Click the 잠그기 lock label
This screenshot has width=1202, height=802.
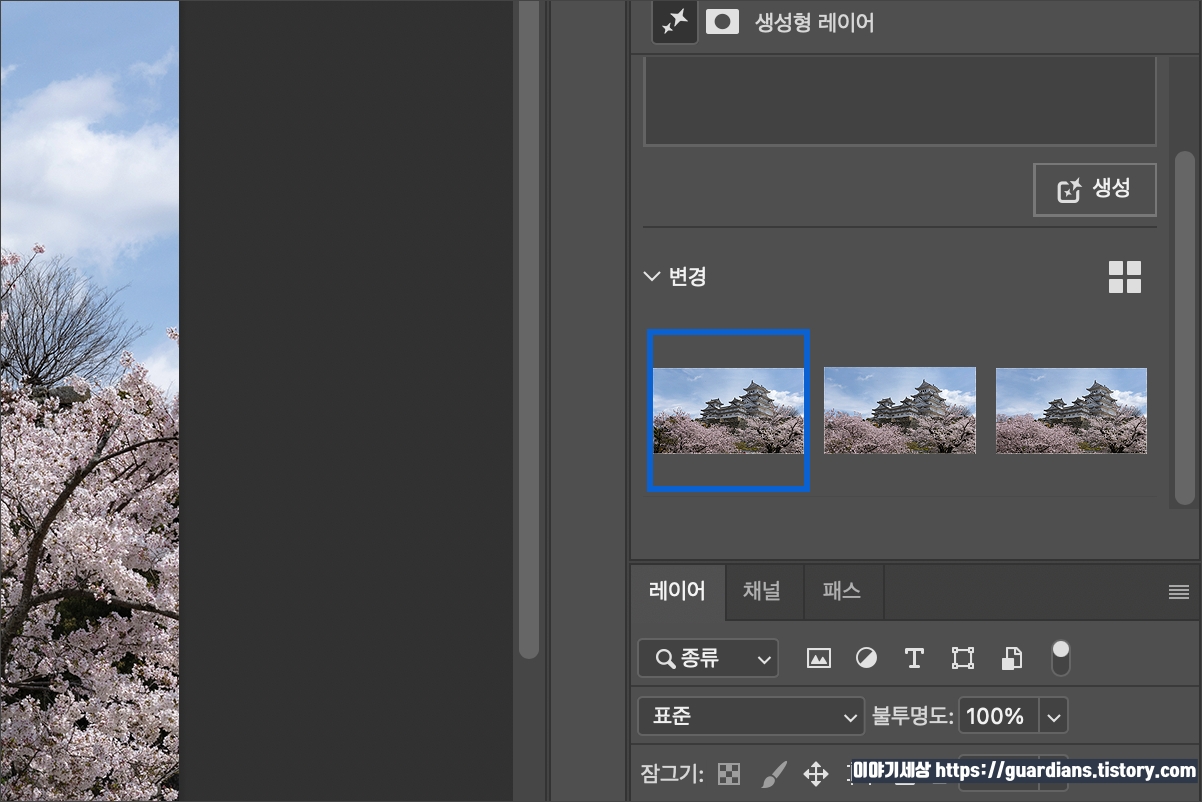coord(672,774)
